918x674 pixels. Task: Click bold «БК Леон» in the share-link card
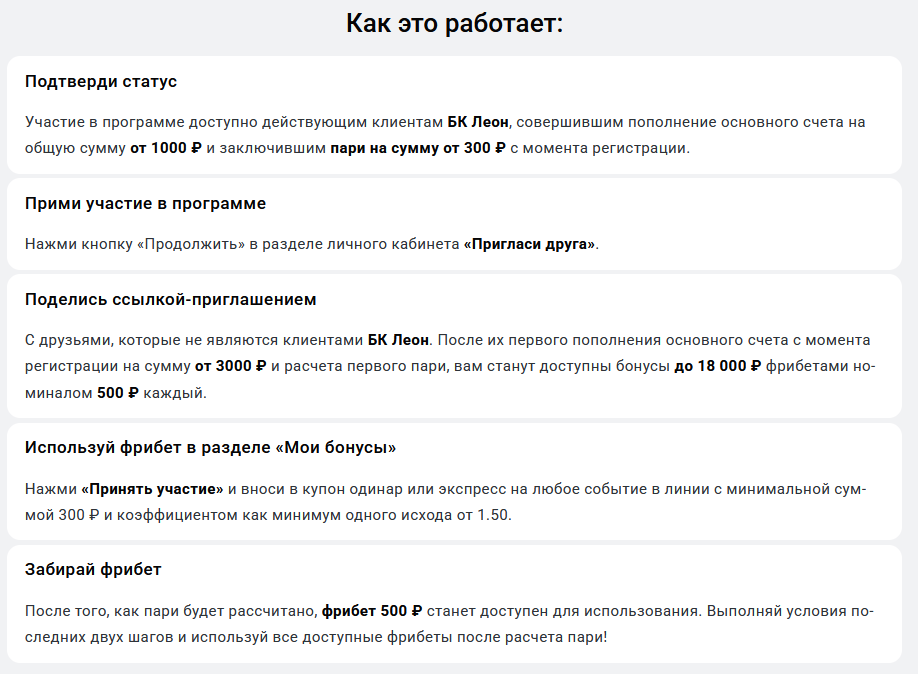point(398,340)
